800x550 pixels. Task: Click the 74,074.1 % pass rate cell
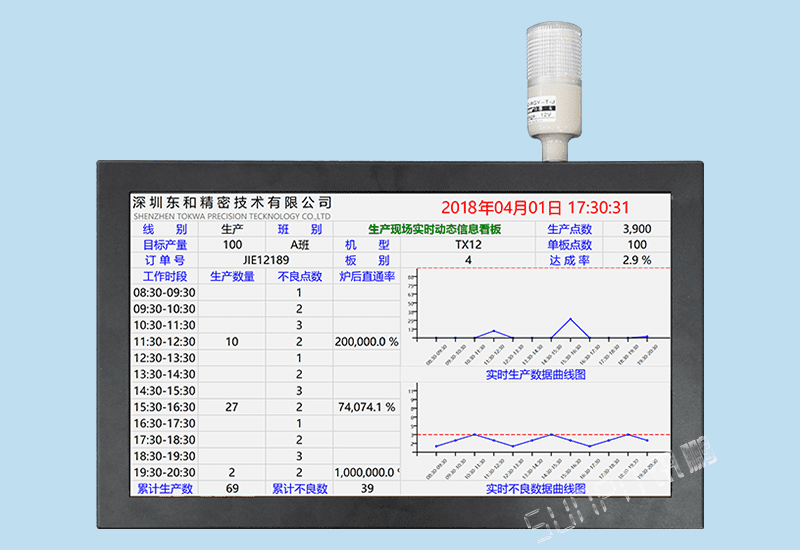pyautogui.click(x=366, y=407)
